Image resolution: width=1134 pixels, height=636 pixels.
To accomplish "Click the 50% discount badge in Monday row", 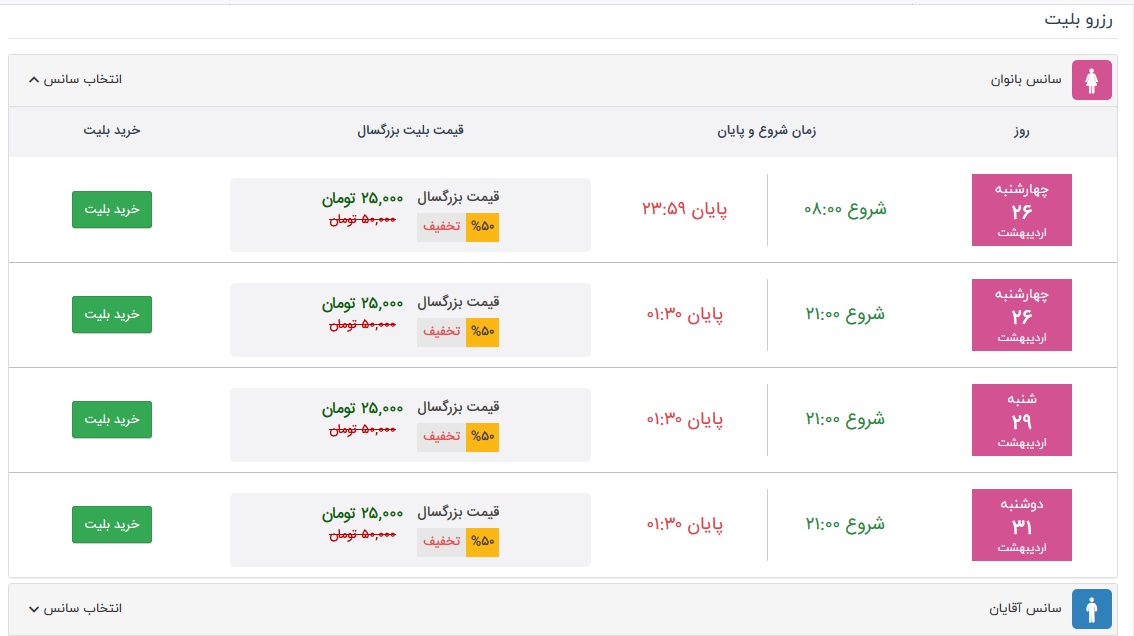I will tap(482, 542).
